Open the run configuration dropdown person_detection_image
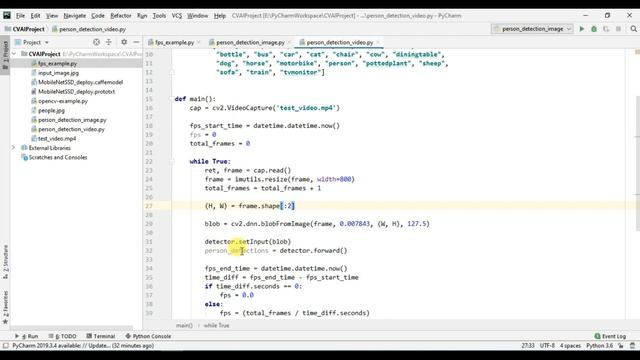This screenshot has width=640, height=360. (x=532, y=29)
